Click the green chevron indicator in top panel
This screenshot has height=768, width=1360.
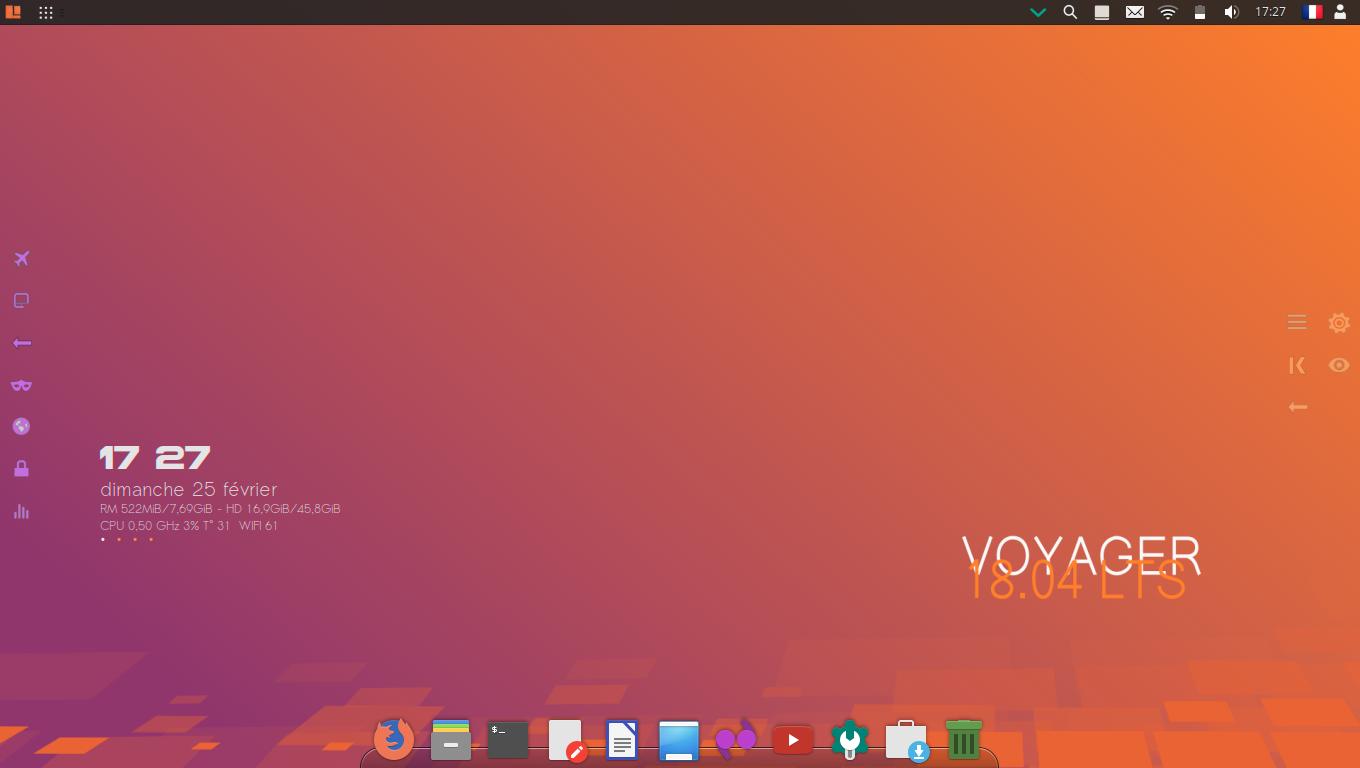pos(1038,12)
